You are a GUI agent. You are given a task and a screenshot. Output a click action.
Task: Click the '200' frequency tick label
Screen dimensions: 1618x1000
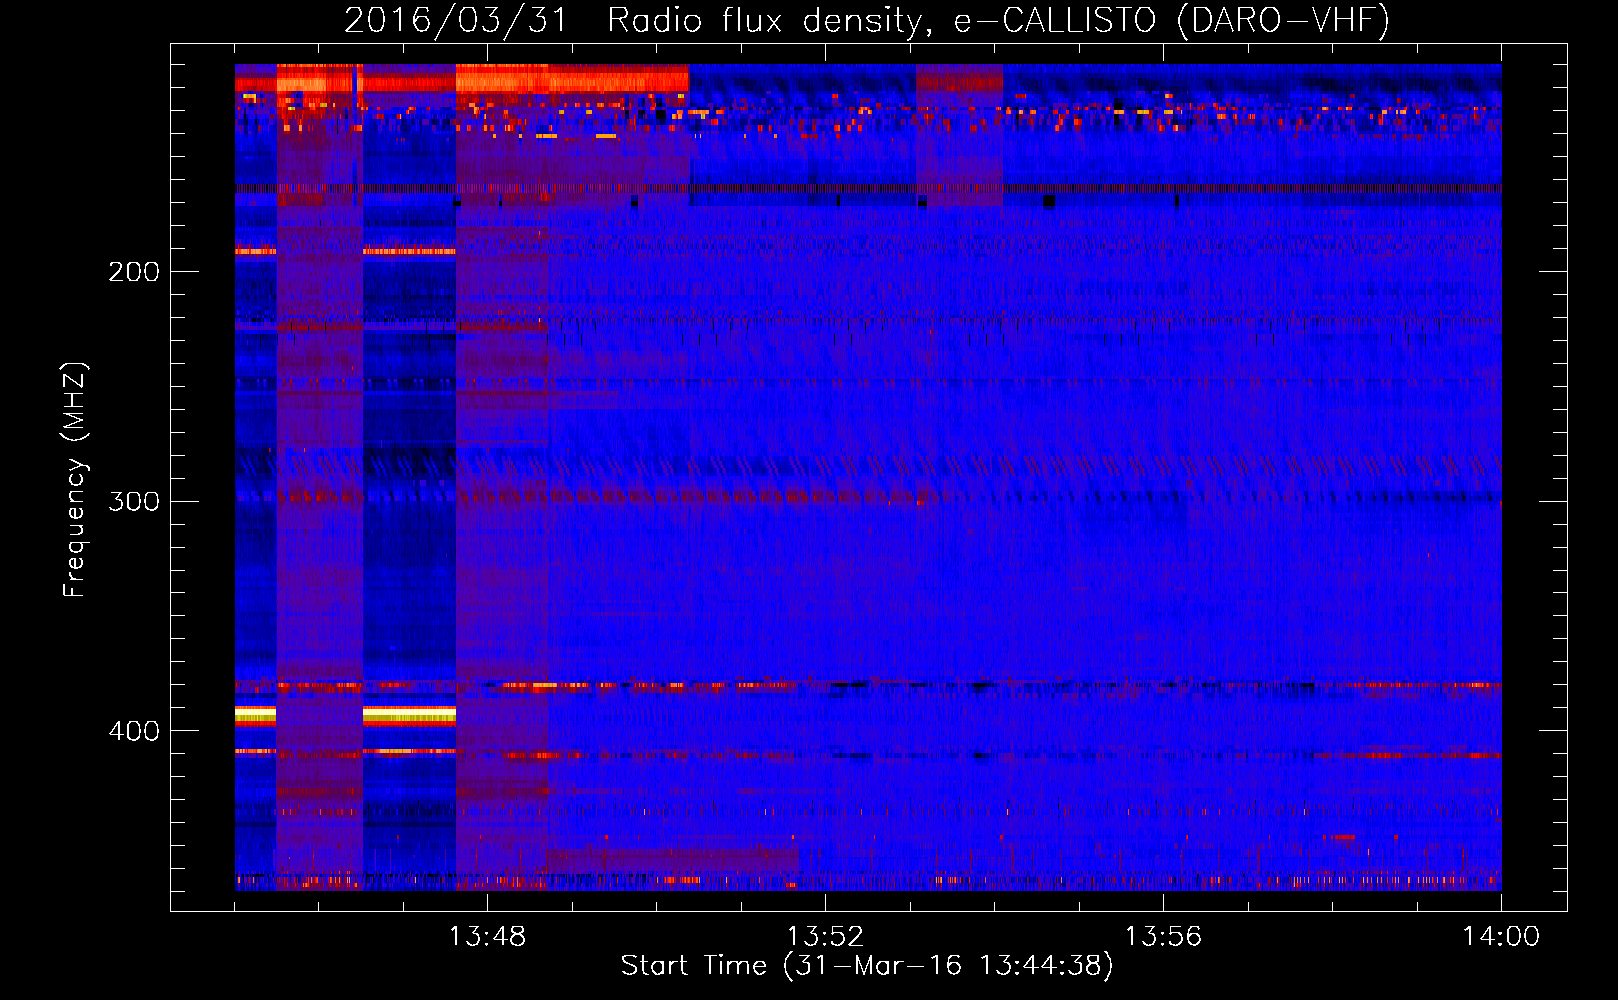click(134, 272)
